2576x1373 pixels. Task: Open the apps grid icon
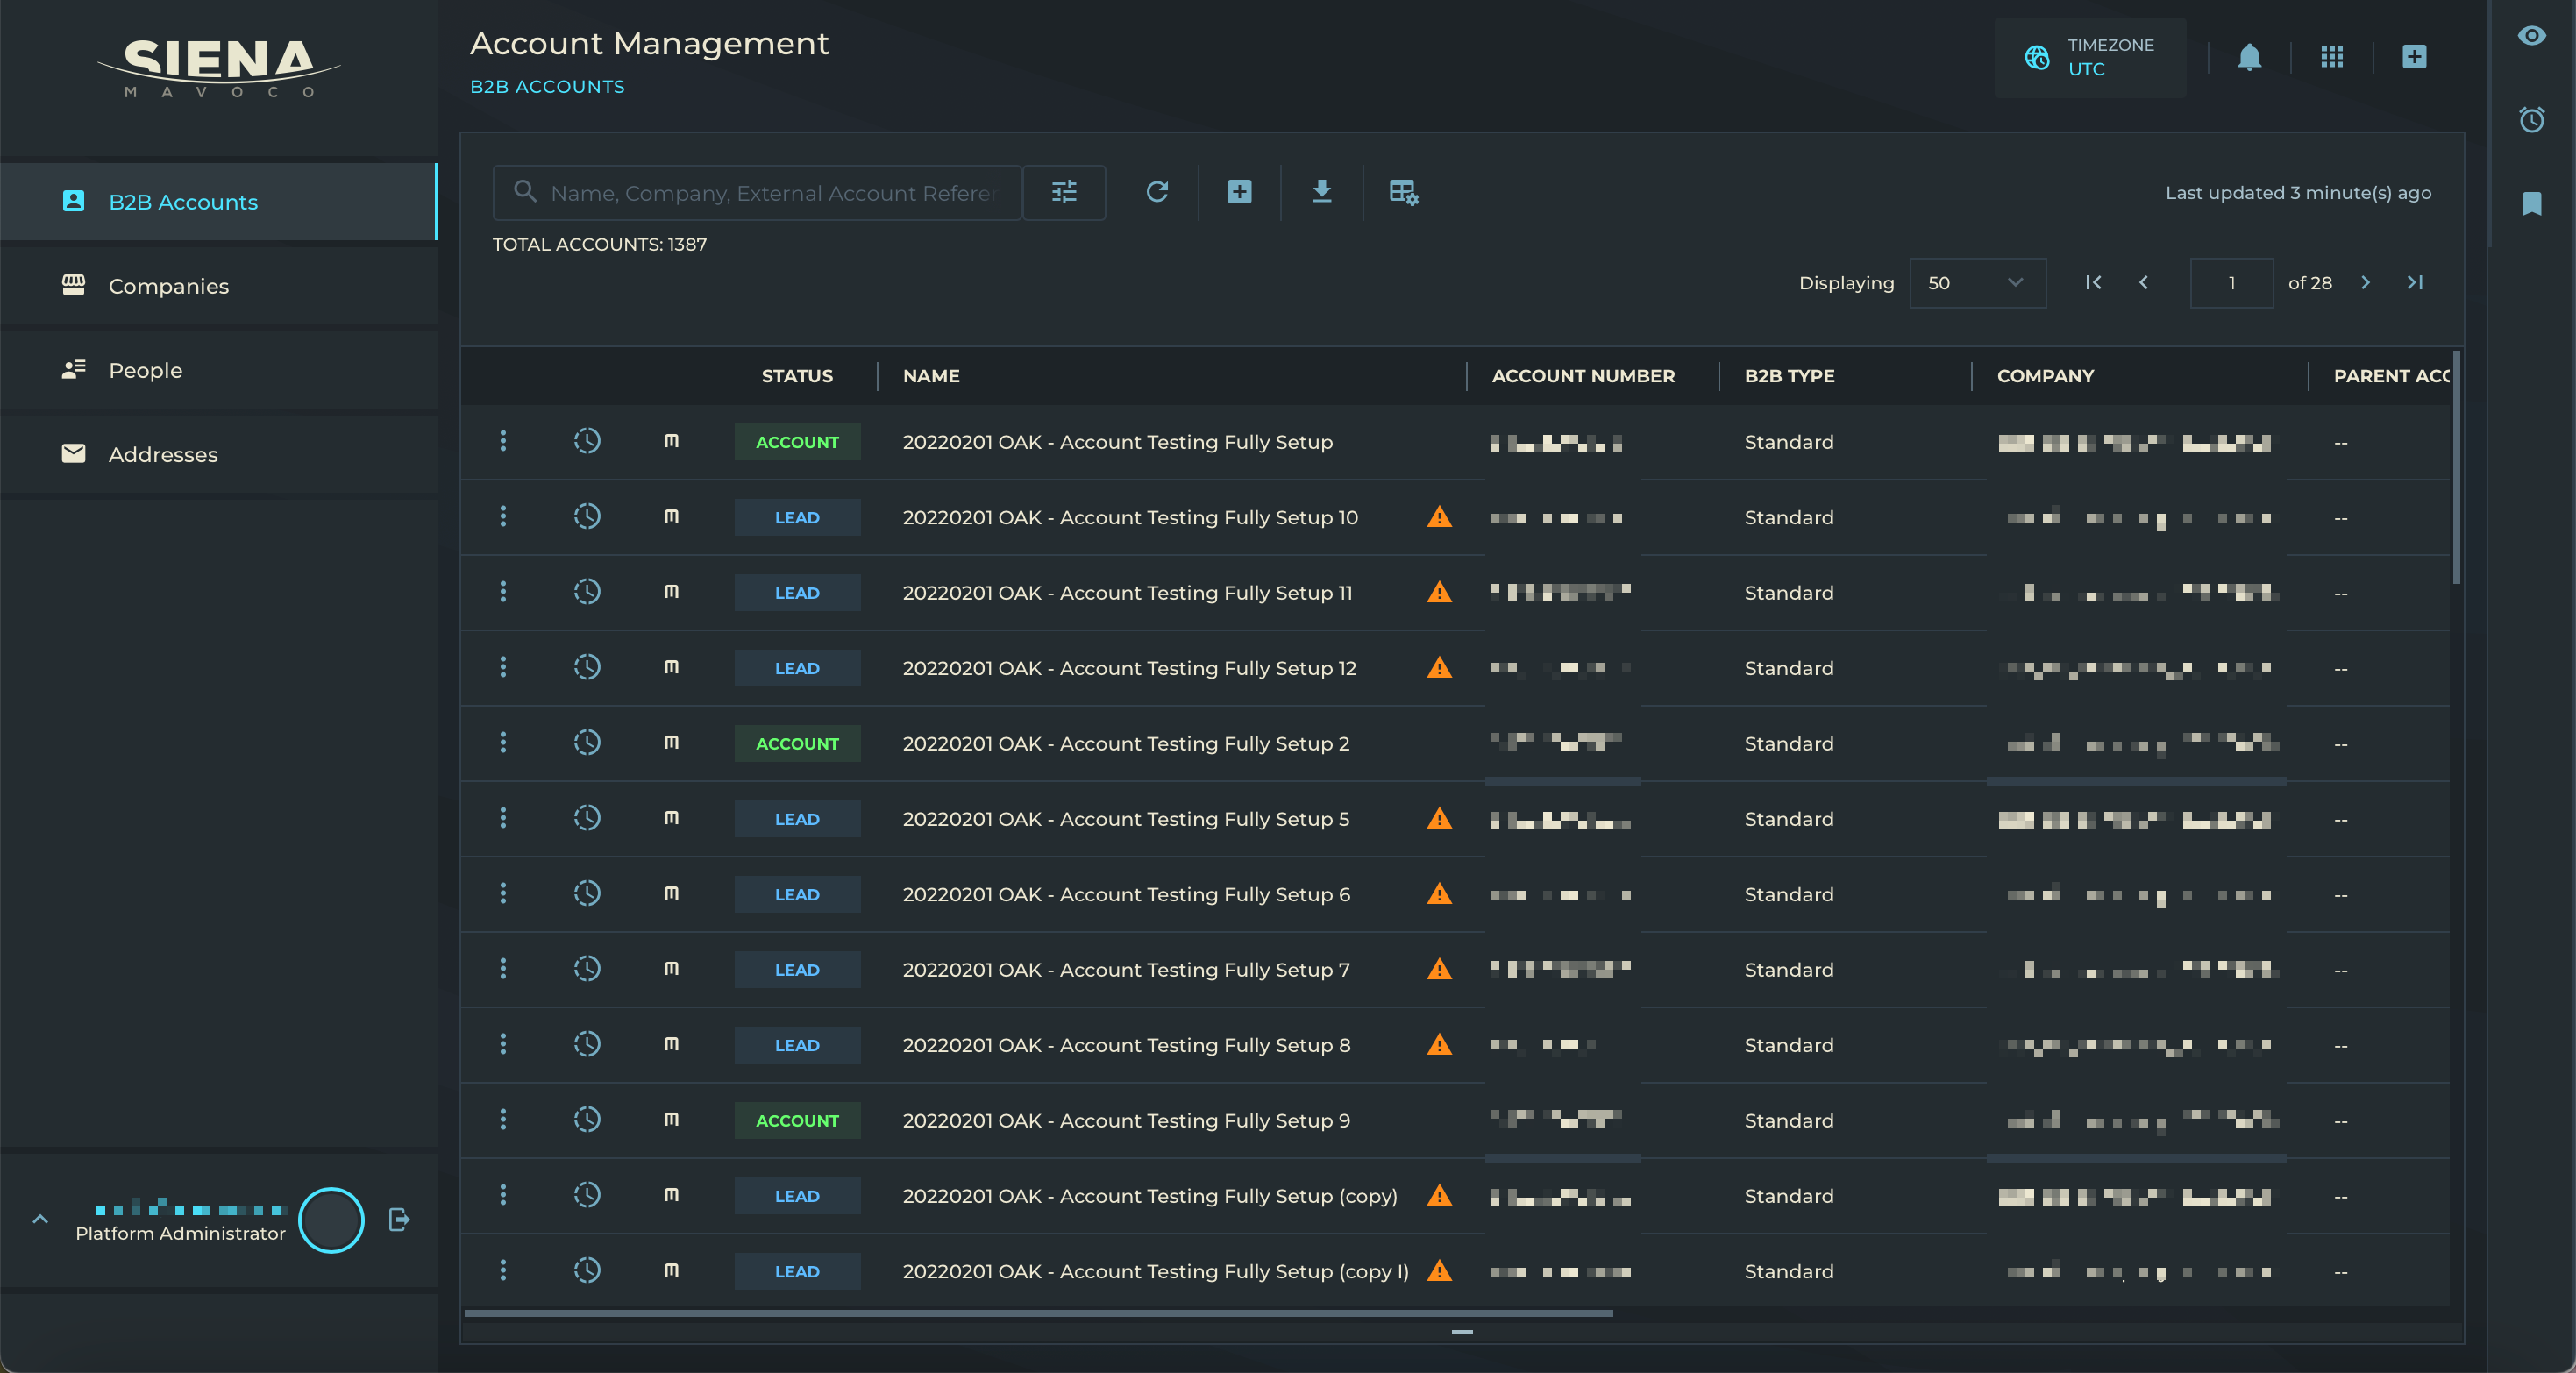coord(2331,57)
